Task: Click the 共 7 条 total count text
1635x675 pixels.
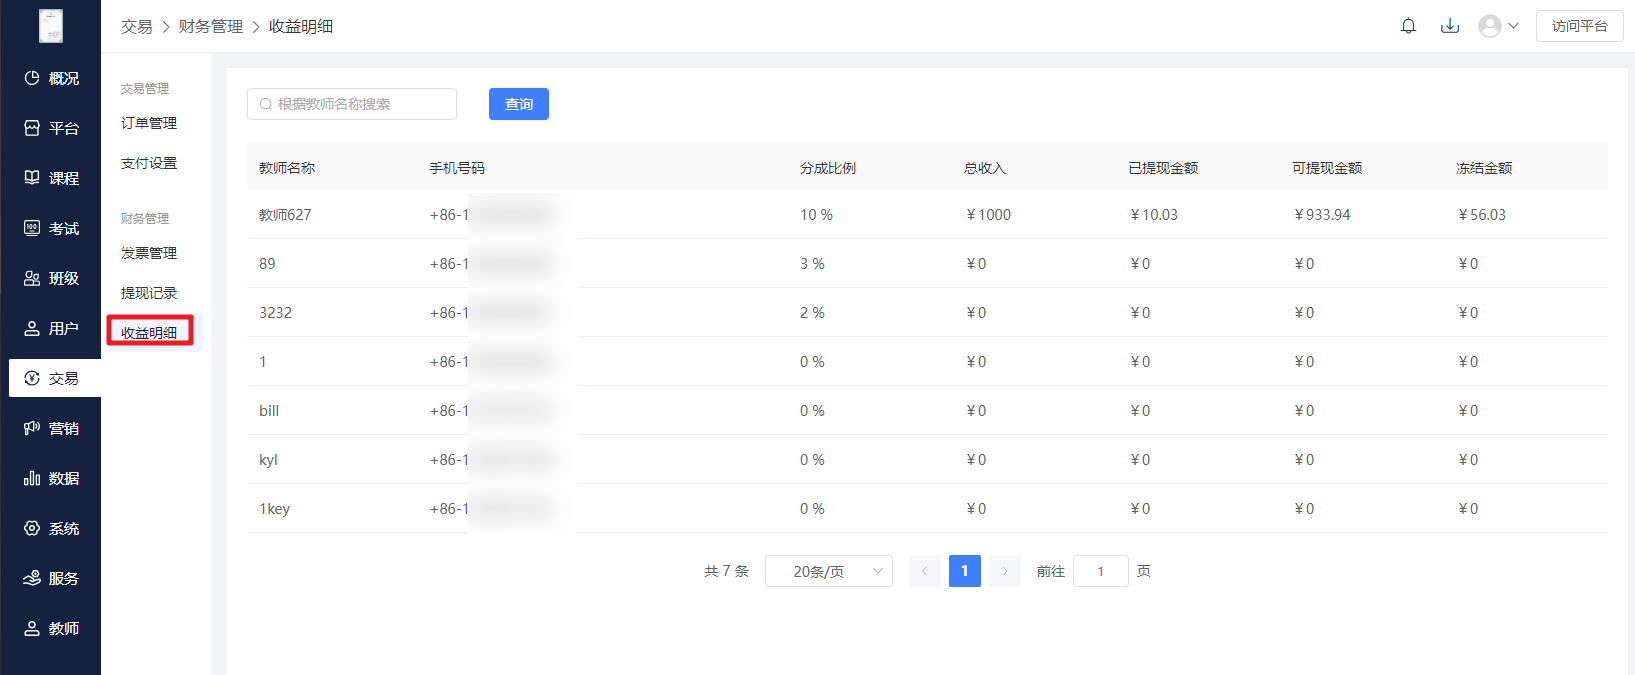Action: pyautogui.click(x=726, y=571)
